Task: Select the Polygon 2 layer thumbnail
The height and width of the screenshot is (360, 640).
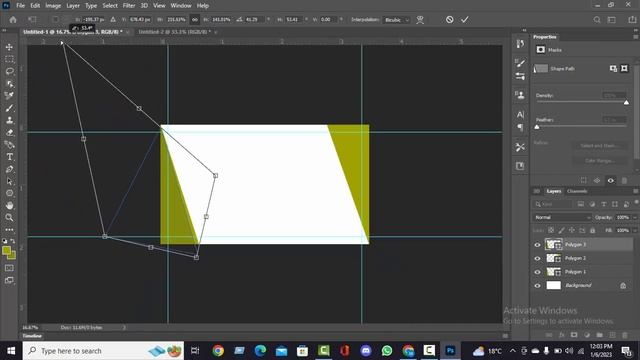Action: [x=553, y=258]
